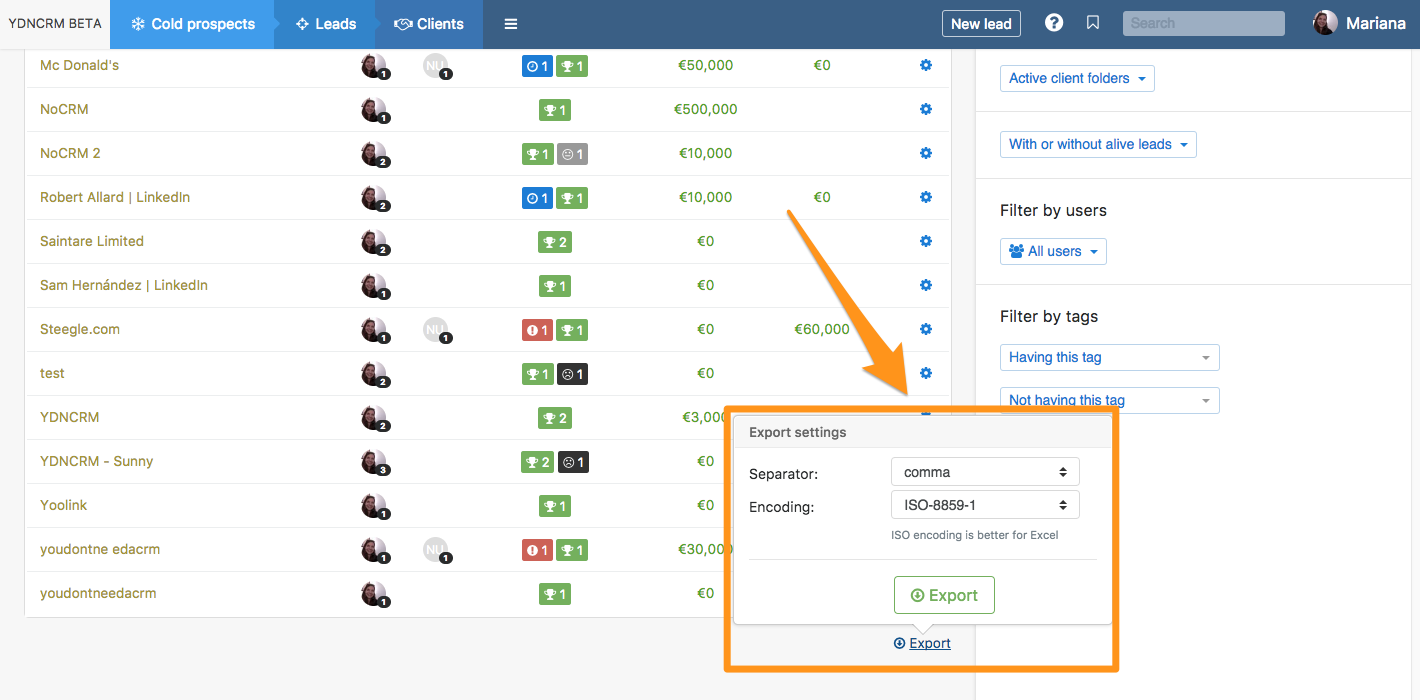This screenshot has width=1420, height=700.
Task: Open the help question mark icon
Action: (1053, 23)
